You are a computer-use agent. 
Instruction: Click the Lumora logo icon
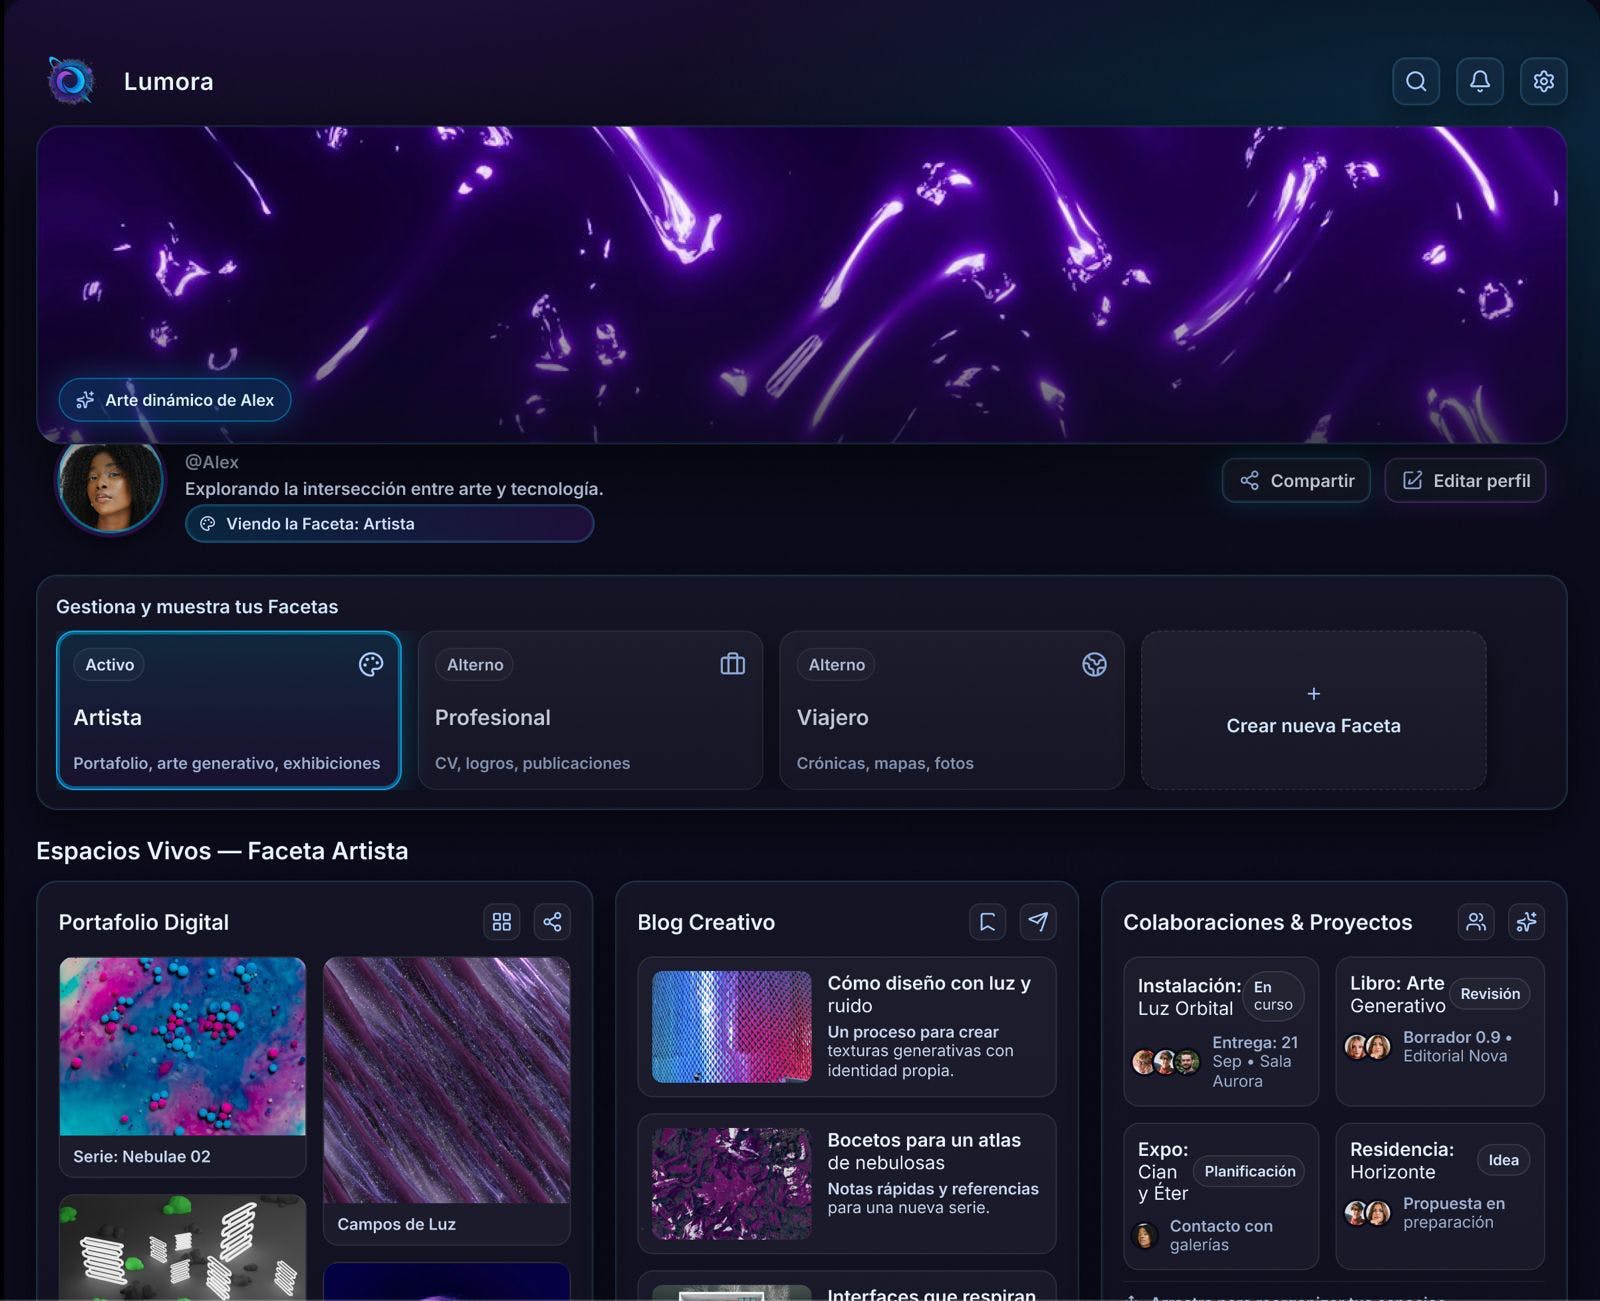71,80
